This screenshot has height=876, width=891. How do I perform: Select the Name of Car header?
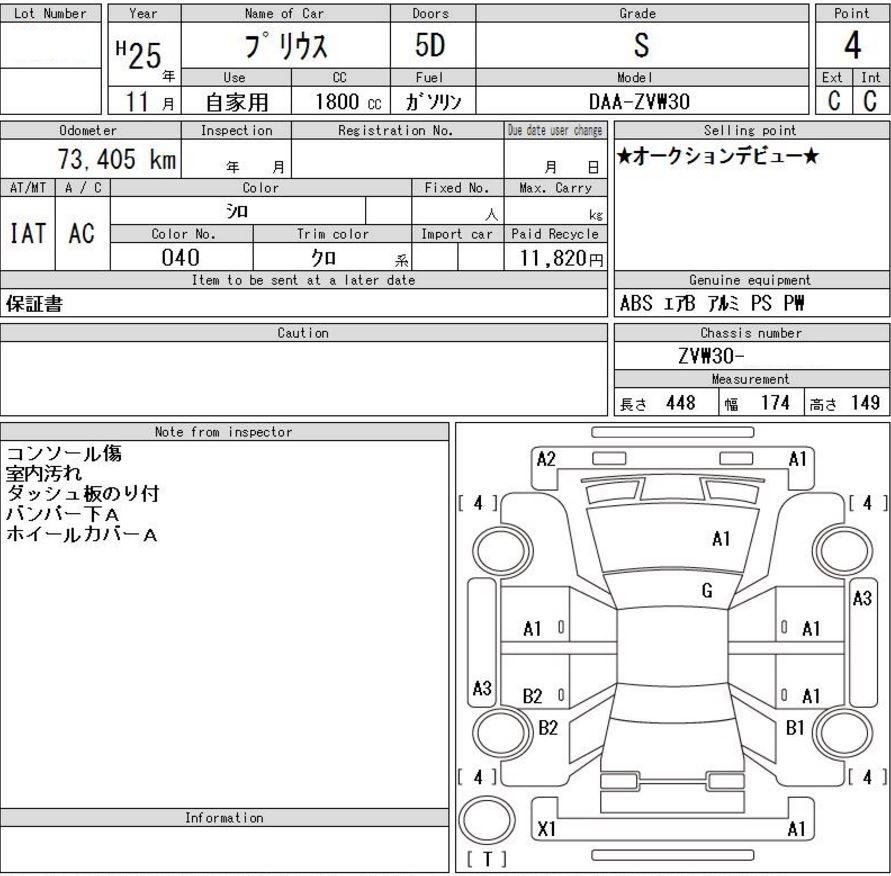pos(284,13)
